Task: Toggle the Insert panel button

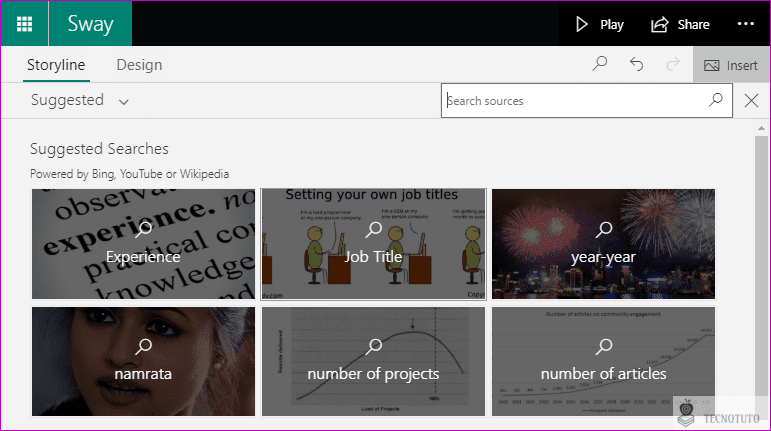Action: point(731,65)
